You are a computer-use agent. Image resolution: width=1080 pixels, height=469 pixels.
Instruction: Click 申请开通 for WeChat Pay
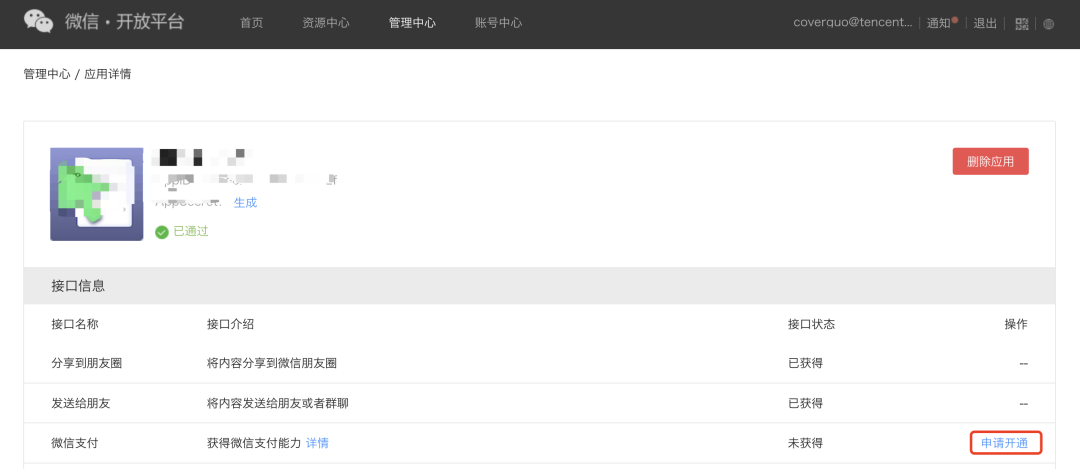click(x=1006, y=443)
